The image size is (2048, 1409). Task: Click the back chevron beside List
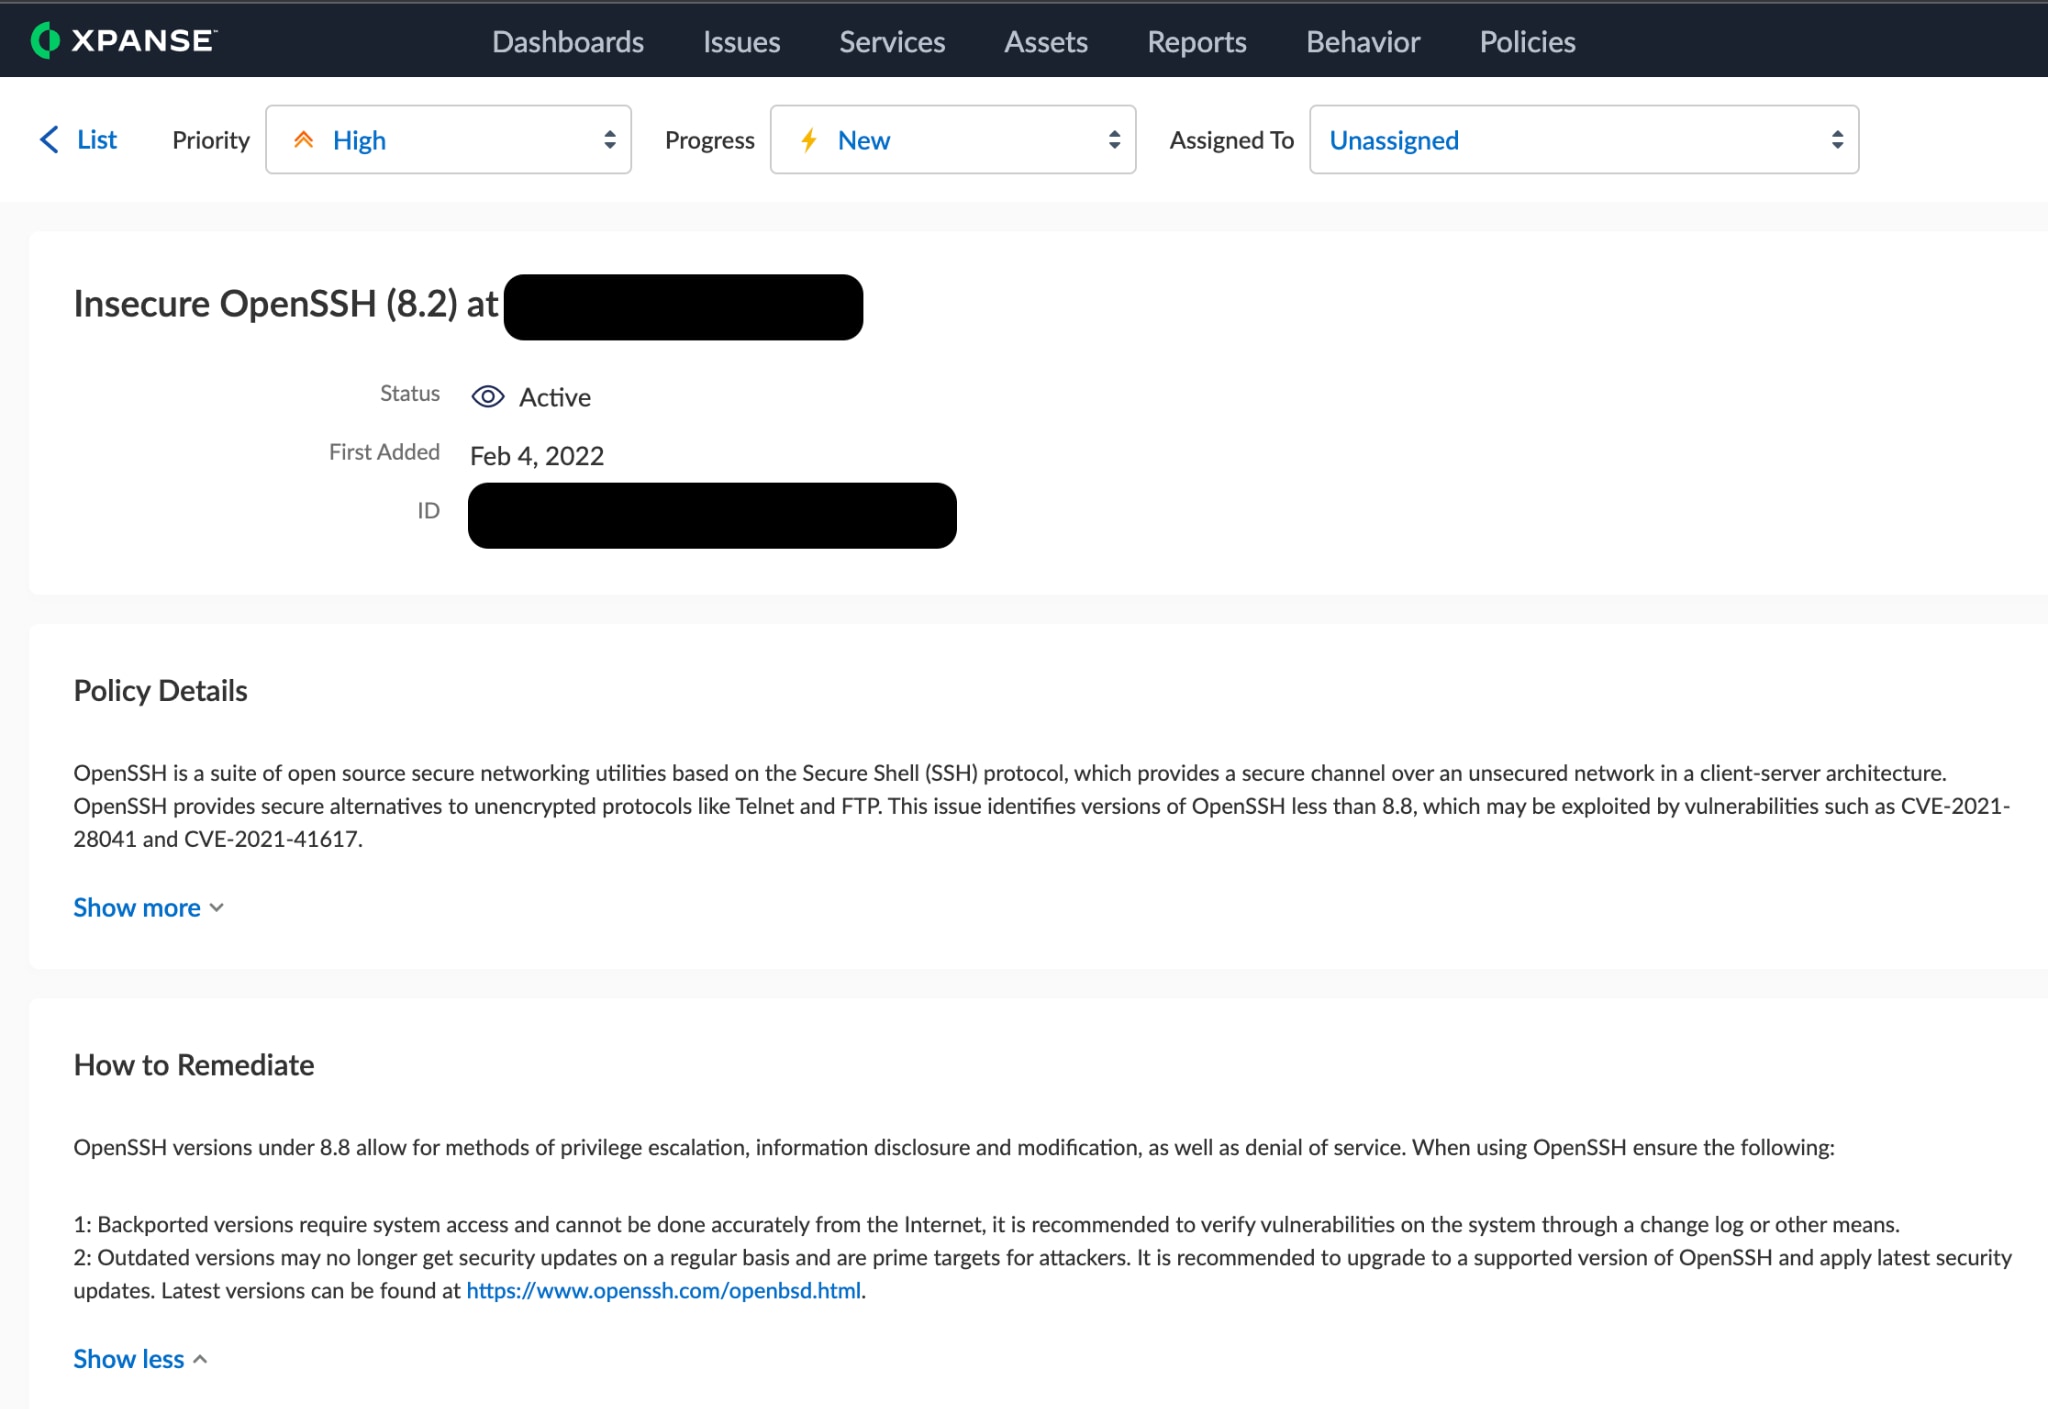pyautogui.click(x=49, y=139)
